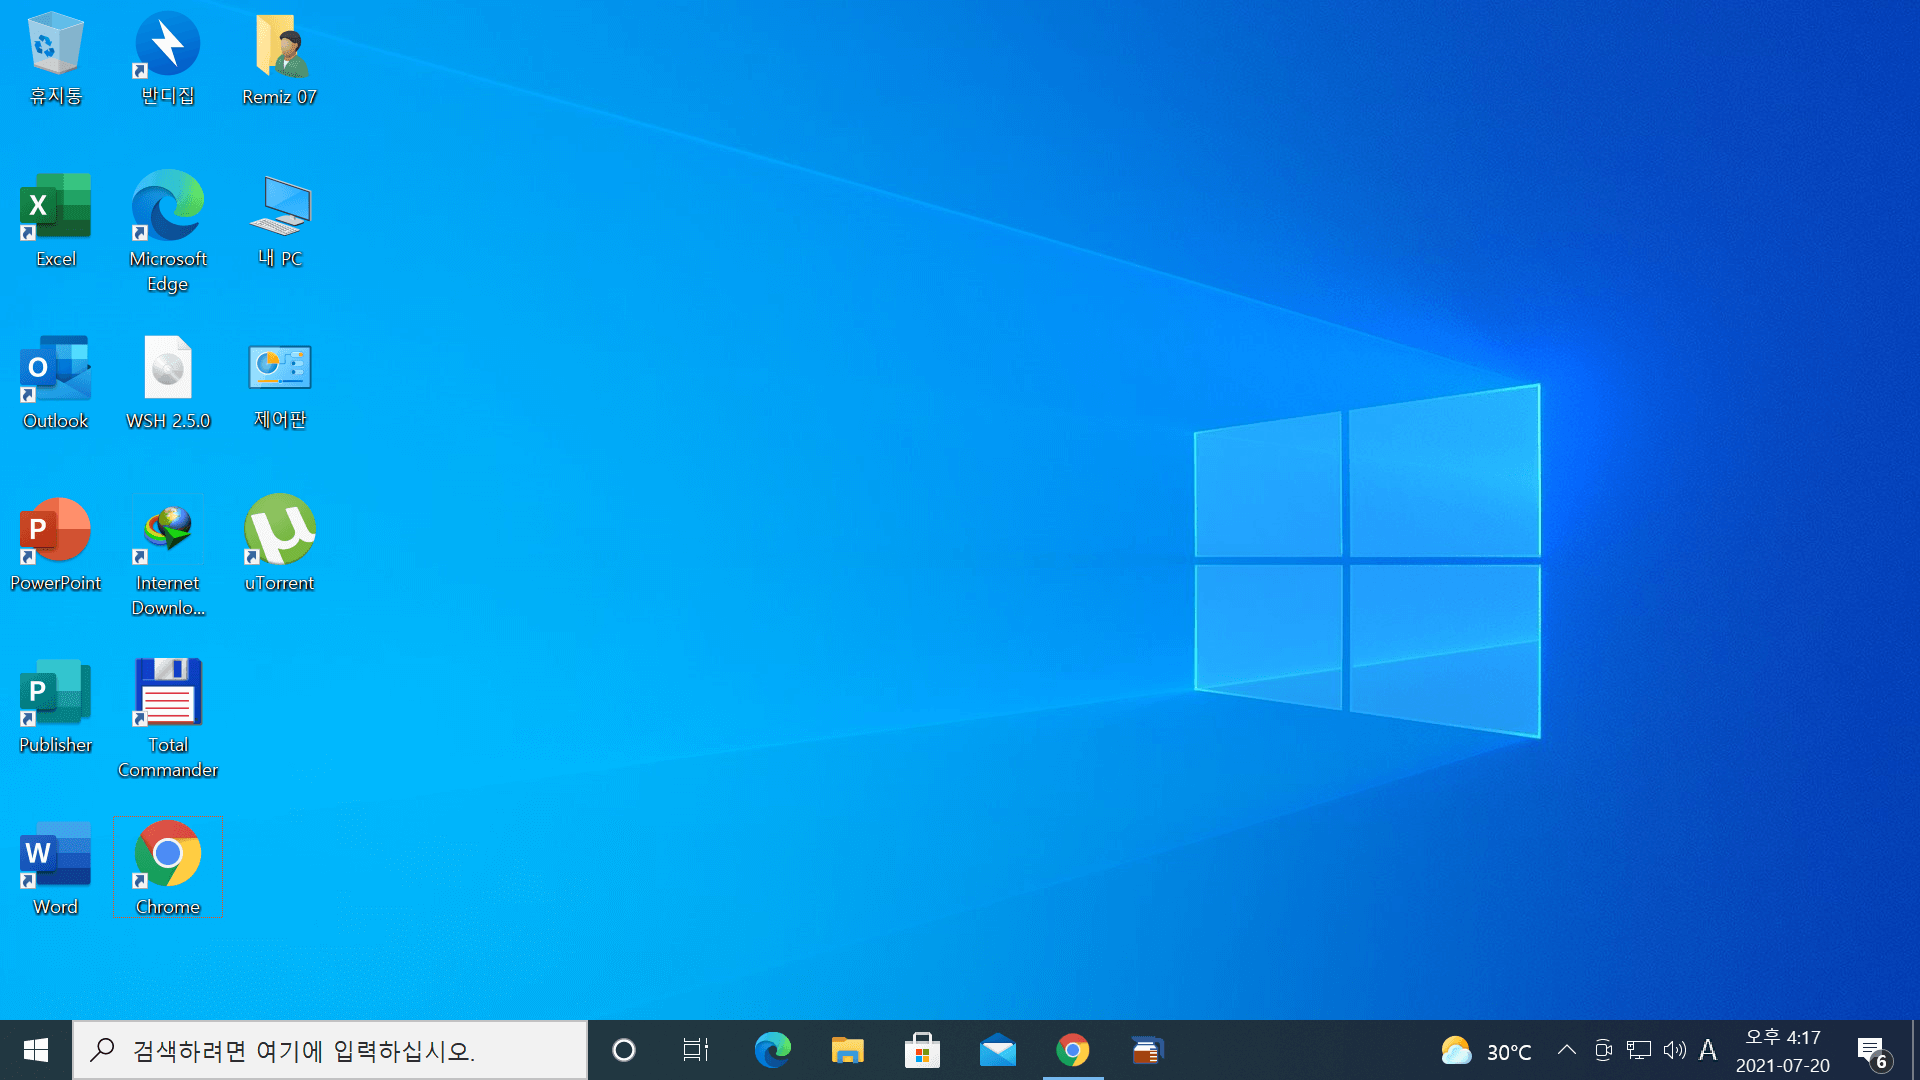This screenshot has height=1080, width=1920.
Task: Select the WSH 2.5.0 file icon
Action: 168,382
